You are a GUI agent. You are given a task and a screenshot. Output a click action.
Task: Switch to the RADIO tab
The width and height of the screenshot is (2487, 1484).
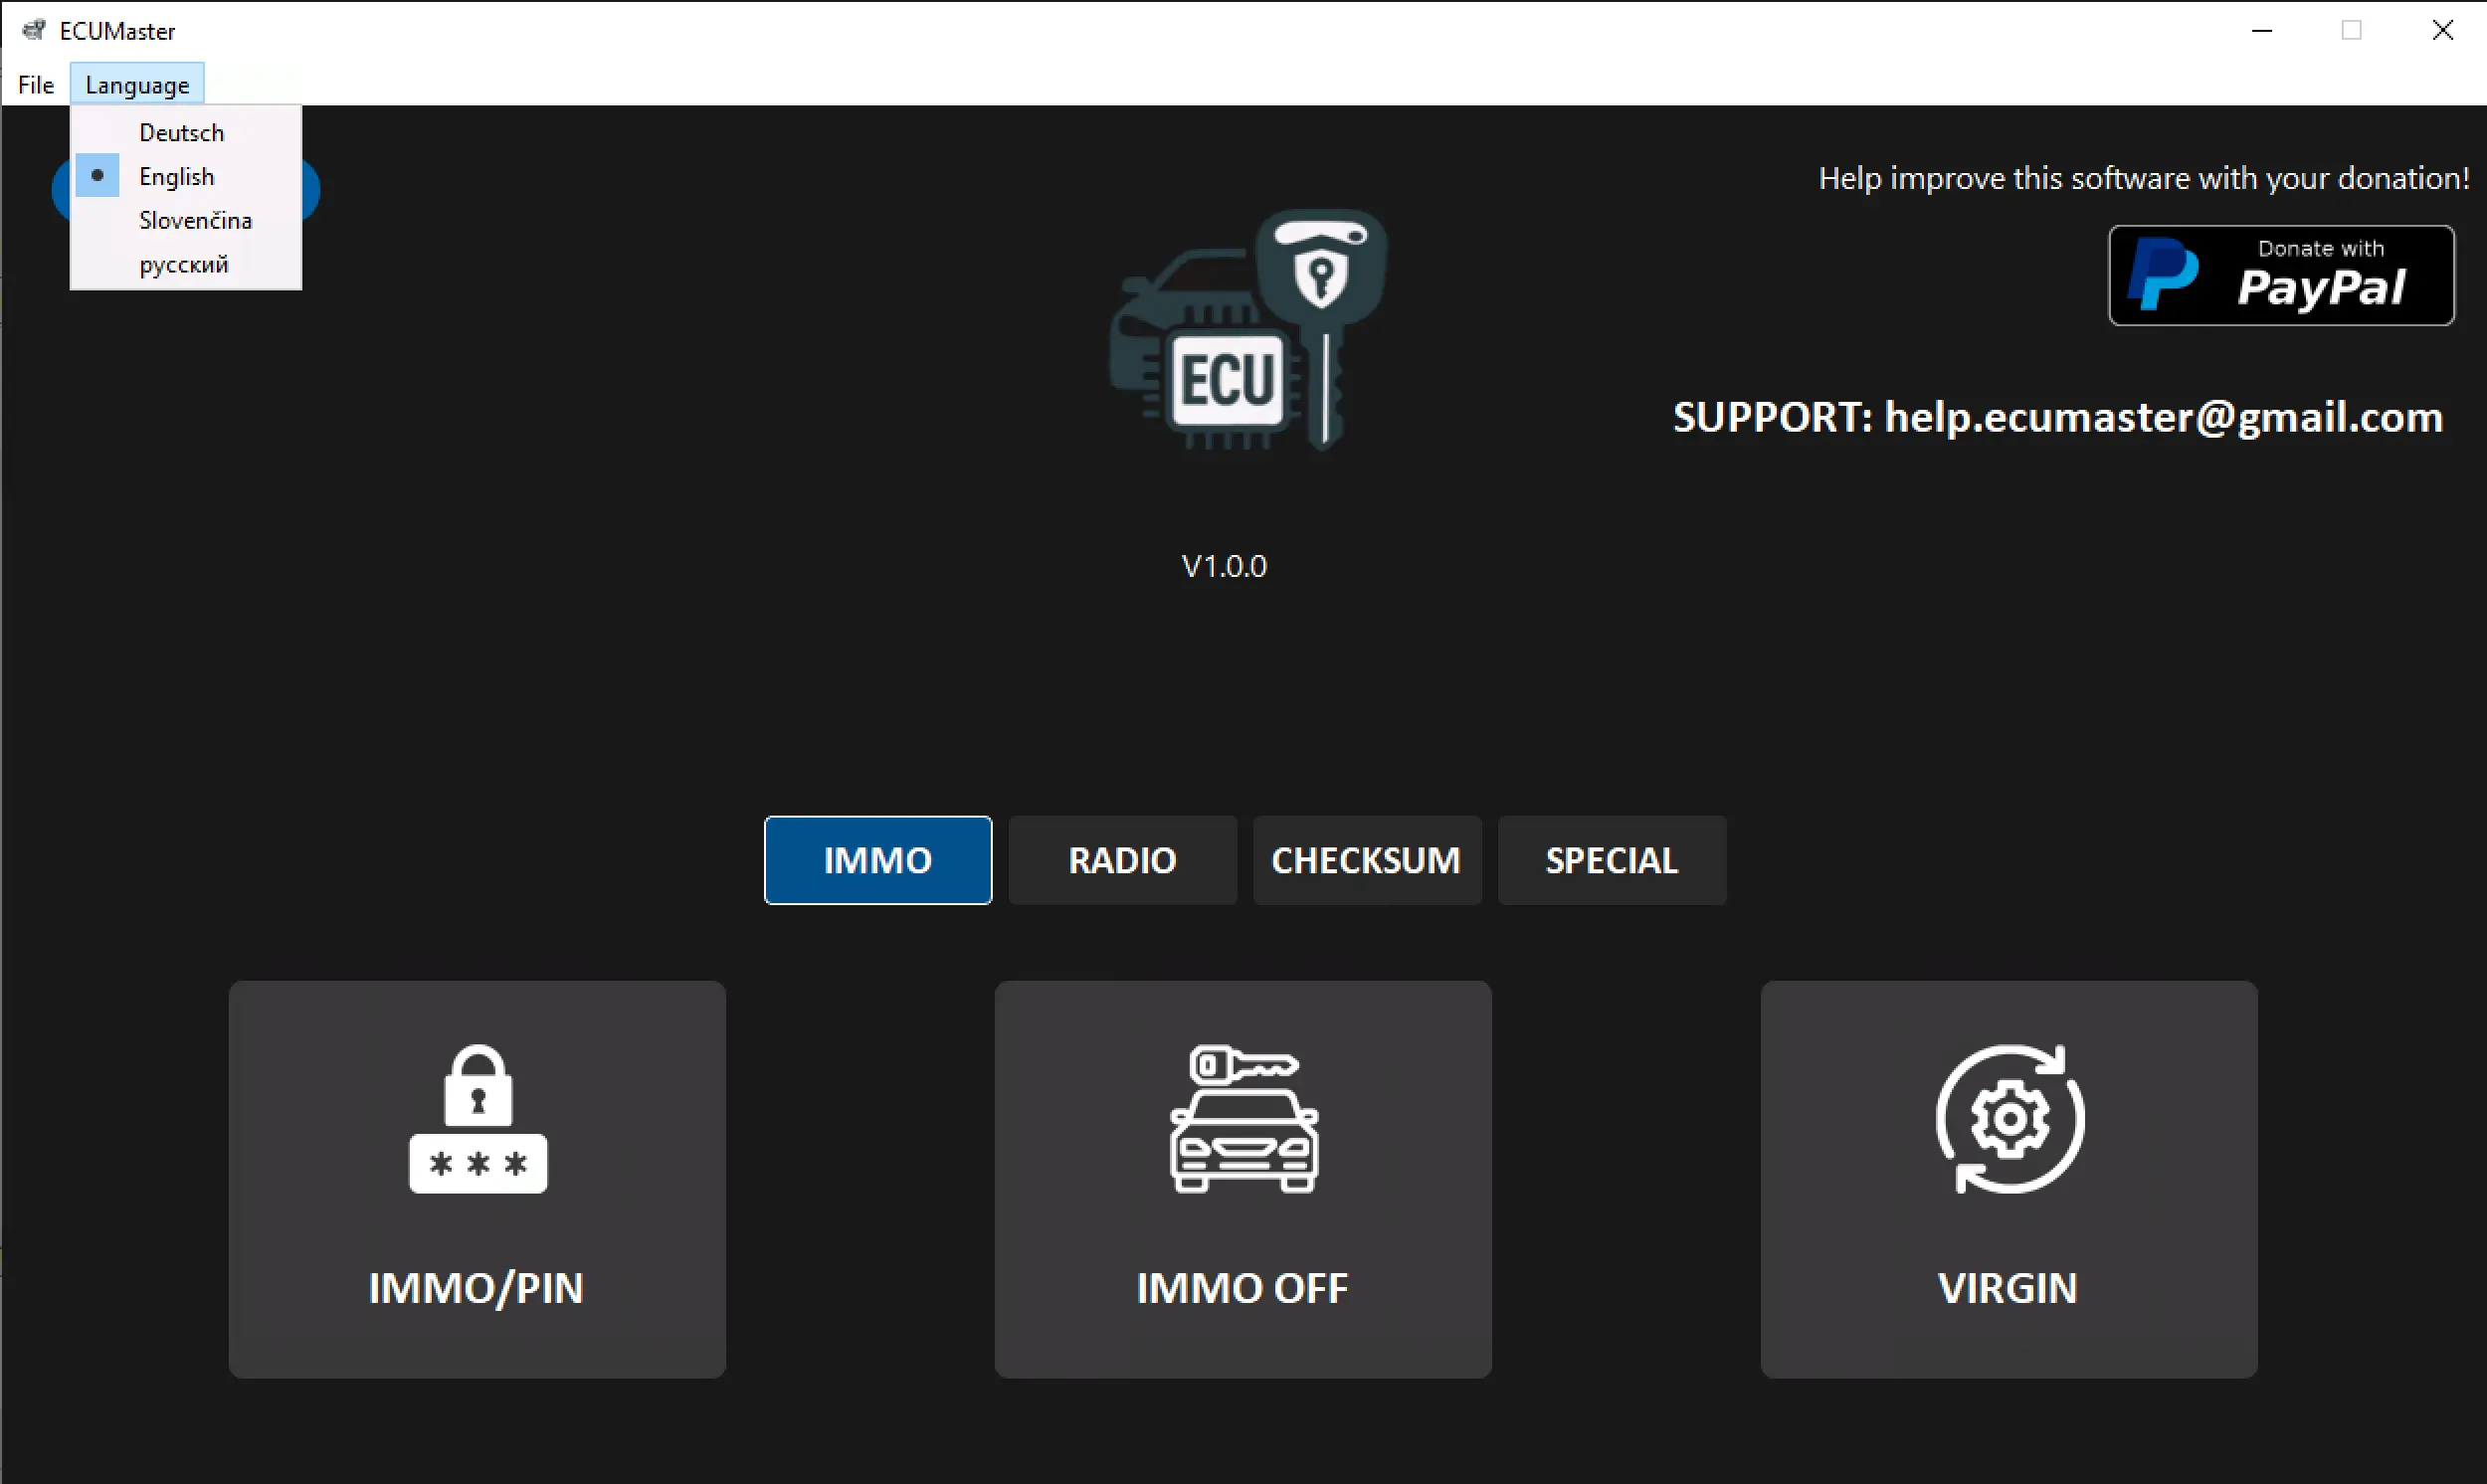coord(1121,860)
